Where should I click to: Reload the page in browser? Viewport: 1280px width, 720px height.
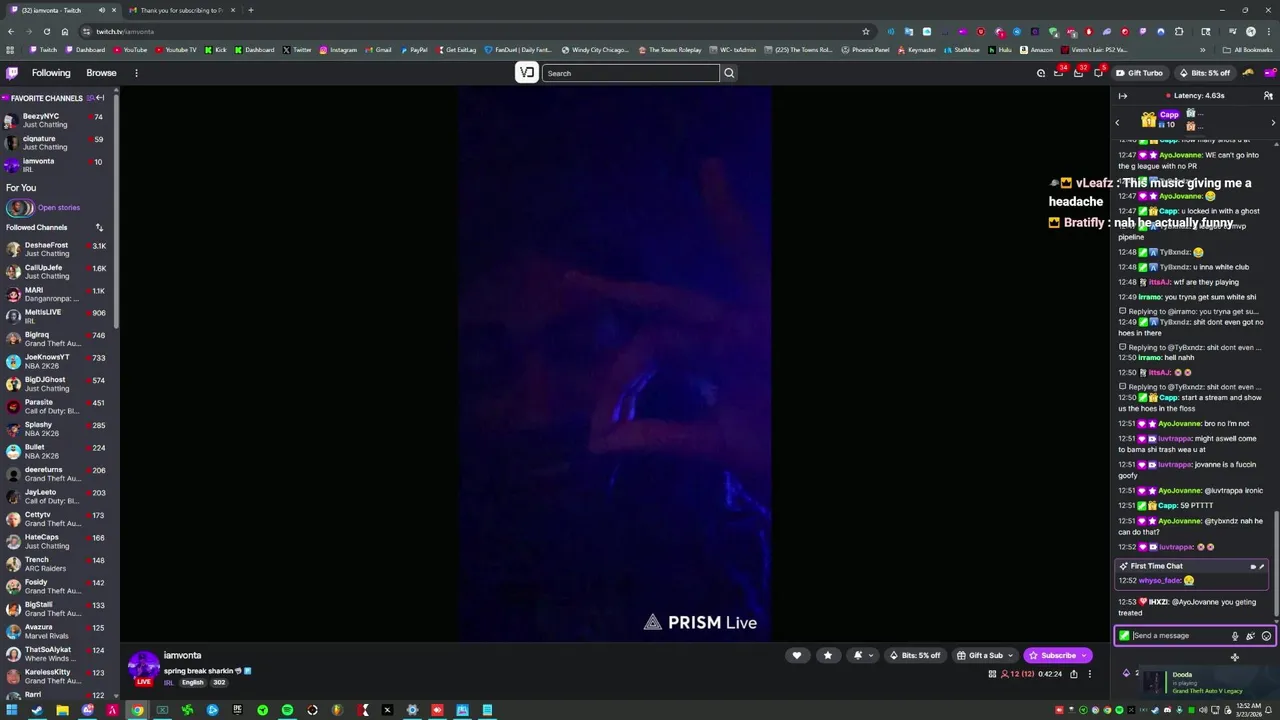(x=46, y=32)
